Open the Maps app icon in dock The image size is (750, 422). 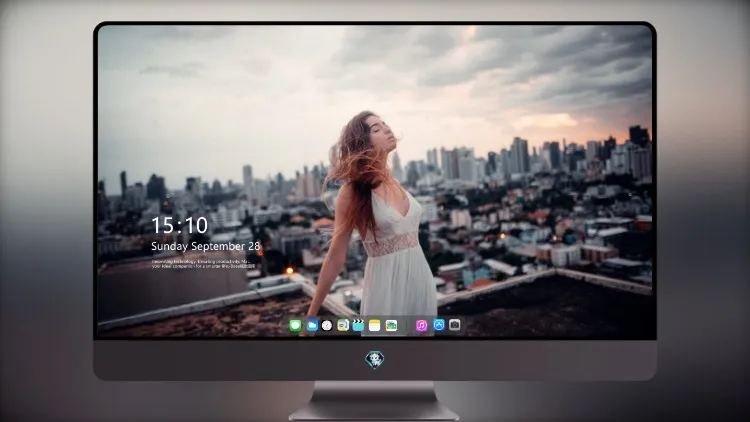(x=343, y=326)
